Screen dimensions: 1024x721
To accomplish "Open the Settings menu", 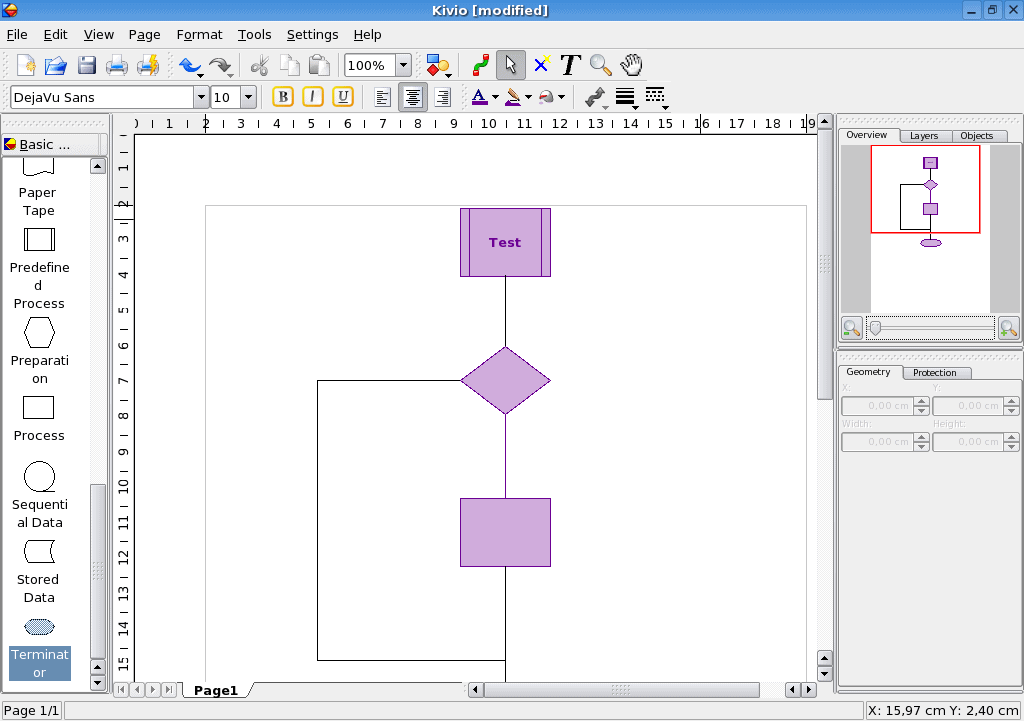I will click(312, 35).
